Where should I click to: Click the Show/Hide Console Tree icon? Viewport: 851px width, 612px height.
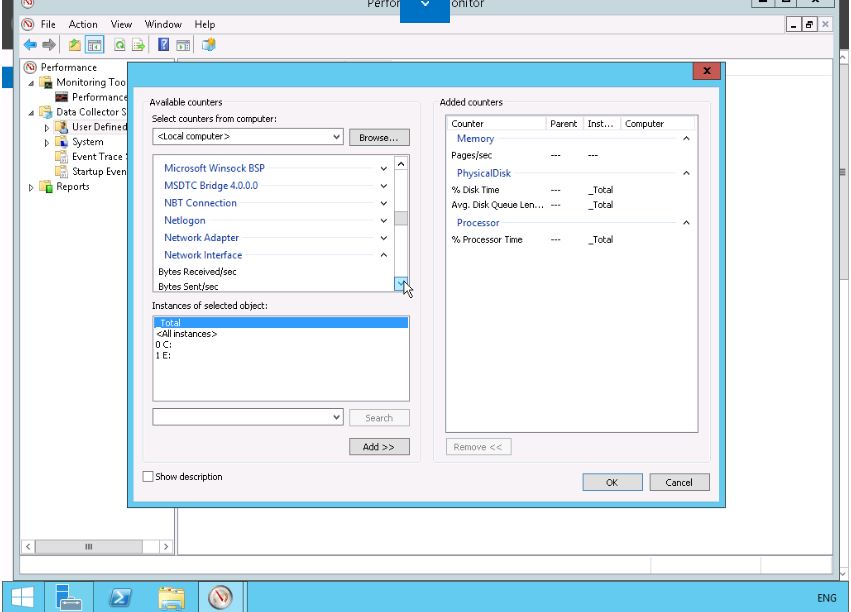click(95, 45)
